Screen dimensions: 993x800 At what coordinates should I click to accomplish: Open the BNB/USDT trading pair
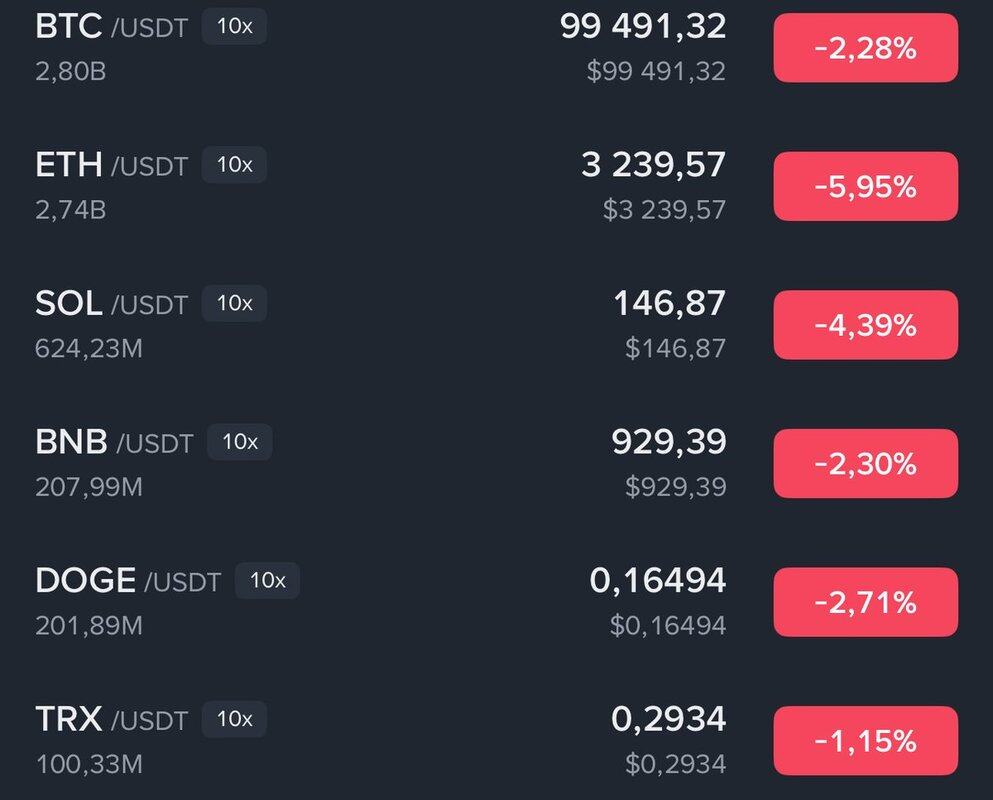114,442
